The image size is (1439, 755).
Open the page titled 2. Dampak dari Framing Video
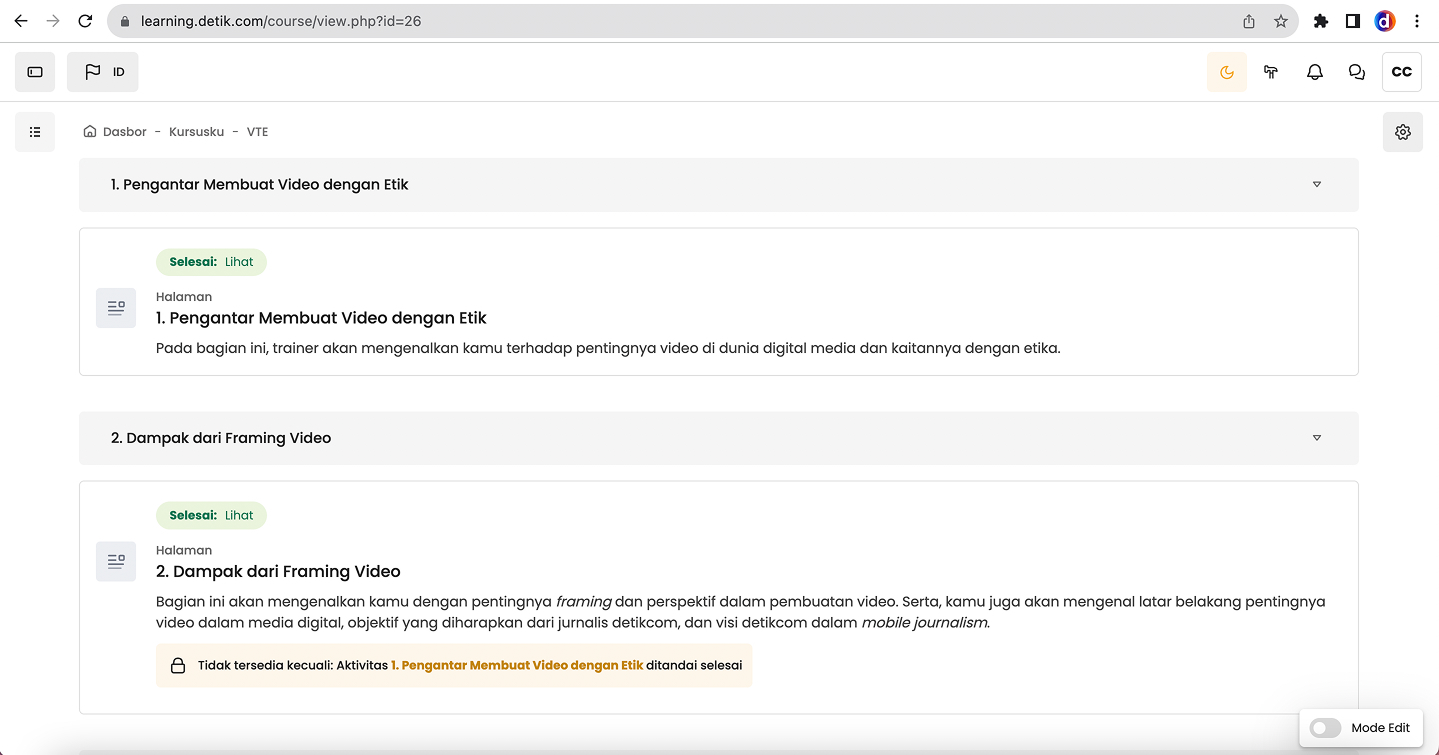pyautogui.click(x=278, y=572)
